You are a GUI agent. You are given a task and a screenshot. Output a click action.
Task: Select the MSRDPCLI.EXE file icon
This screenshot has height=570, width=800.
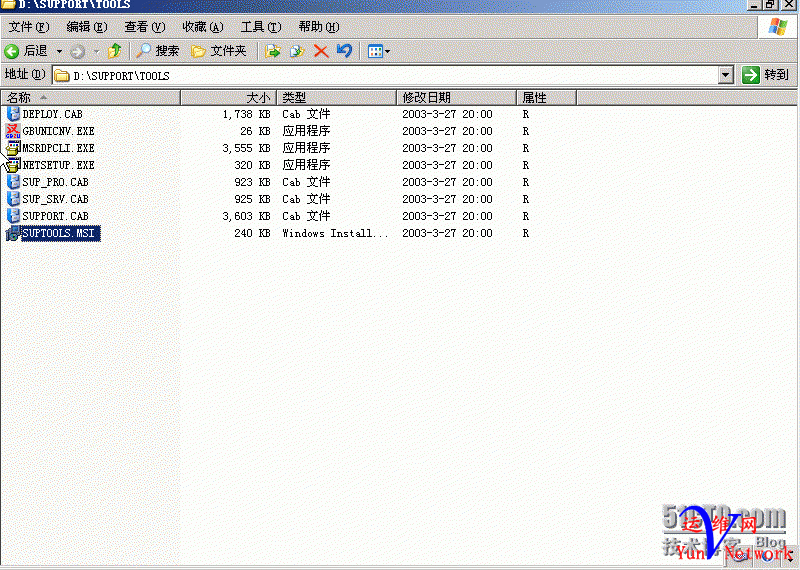(x=13, y=148)
